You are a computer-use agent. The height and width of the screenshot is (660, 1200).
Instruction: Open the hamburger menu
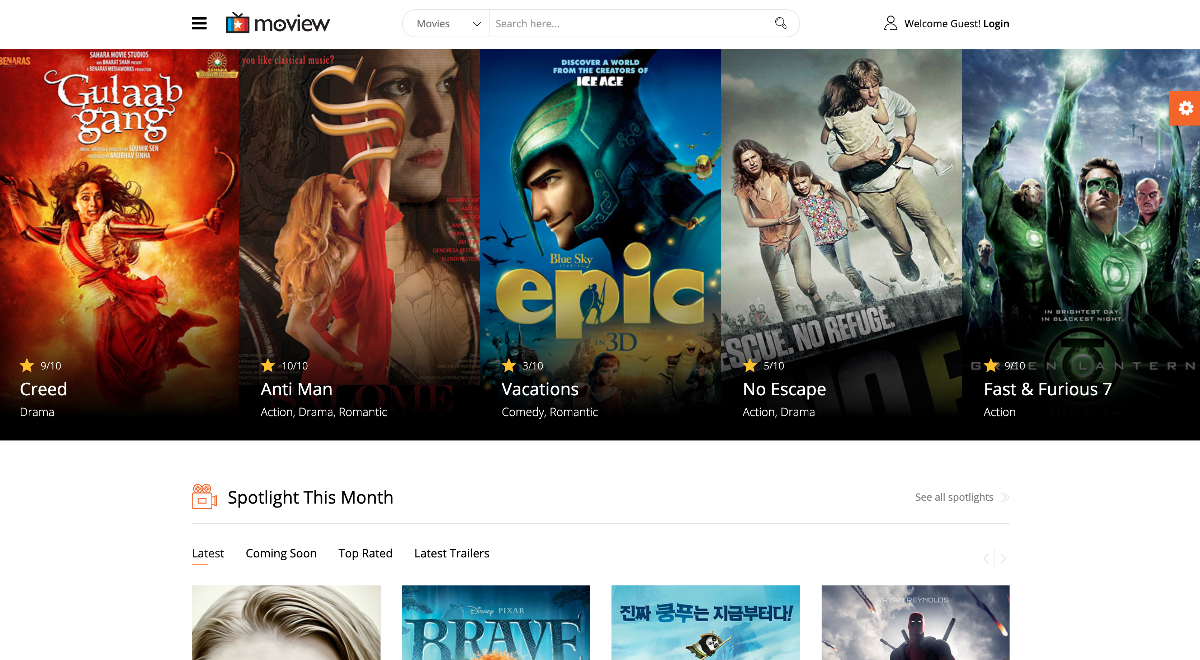click(199, 23)
